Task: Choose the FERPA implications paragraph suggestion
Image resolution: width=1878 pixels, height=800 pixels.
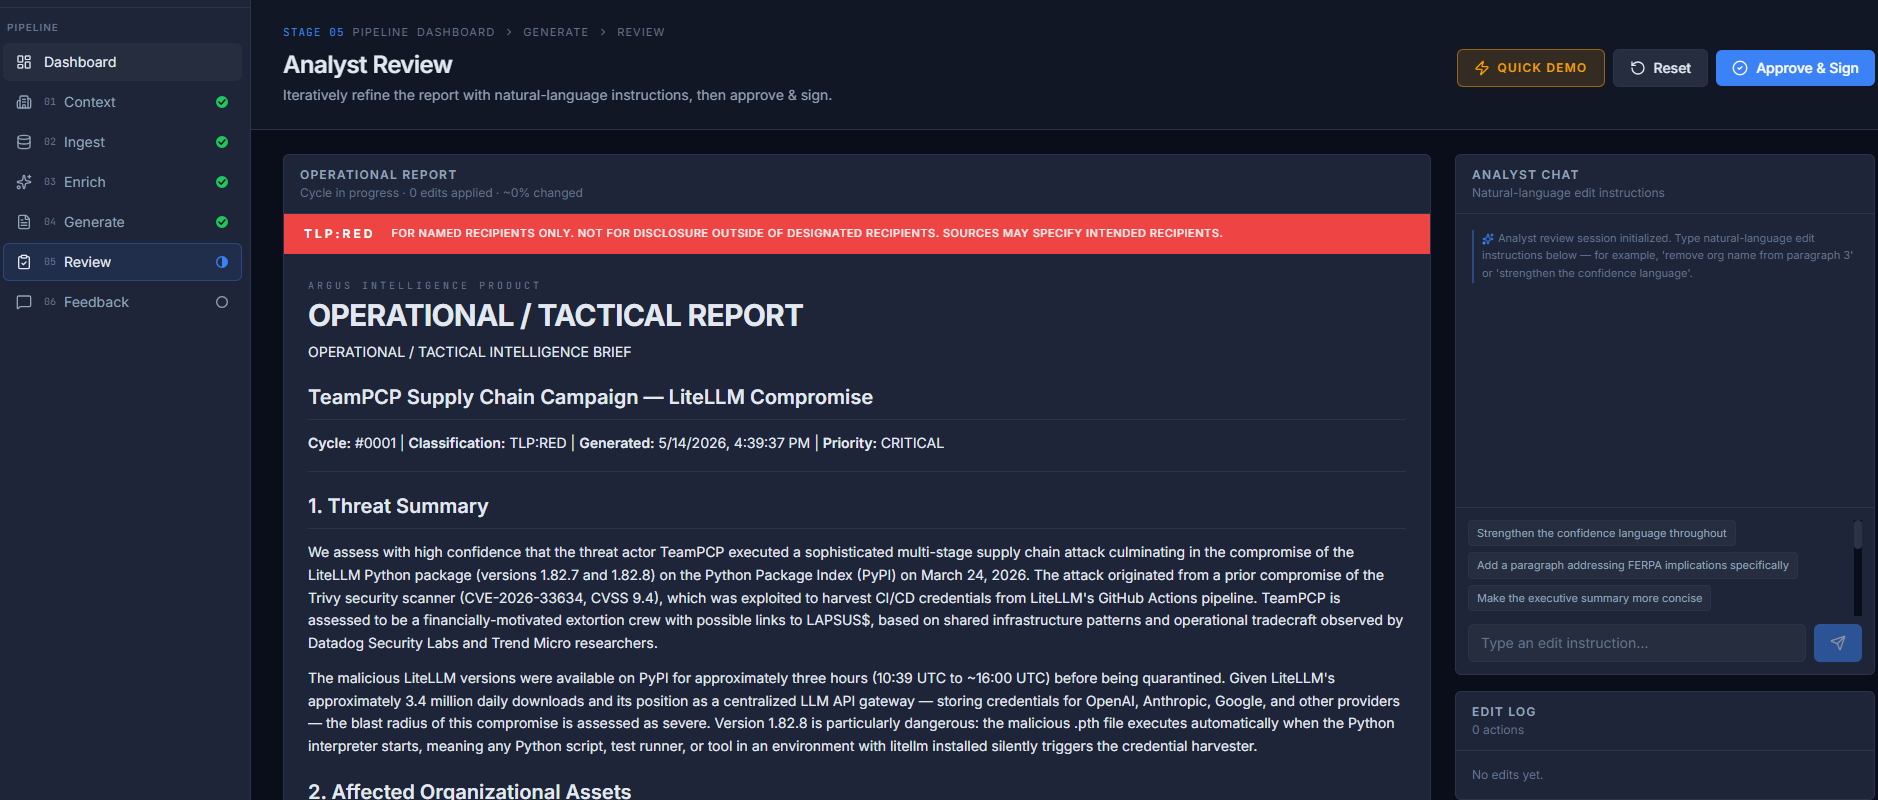Action: tap(1633, 565)
